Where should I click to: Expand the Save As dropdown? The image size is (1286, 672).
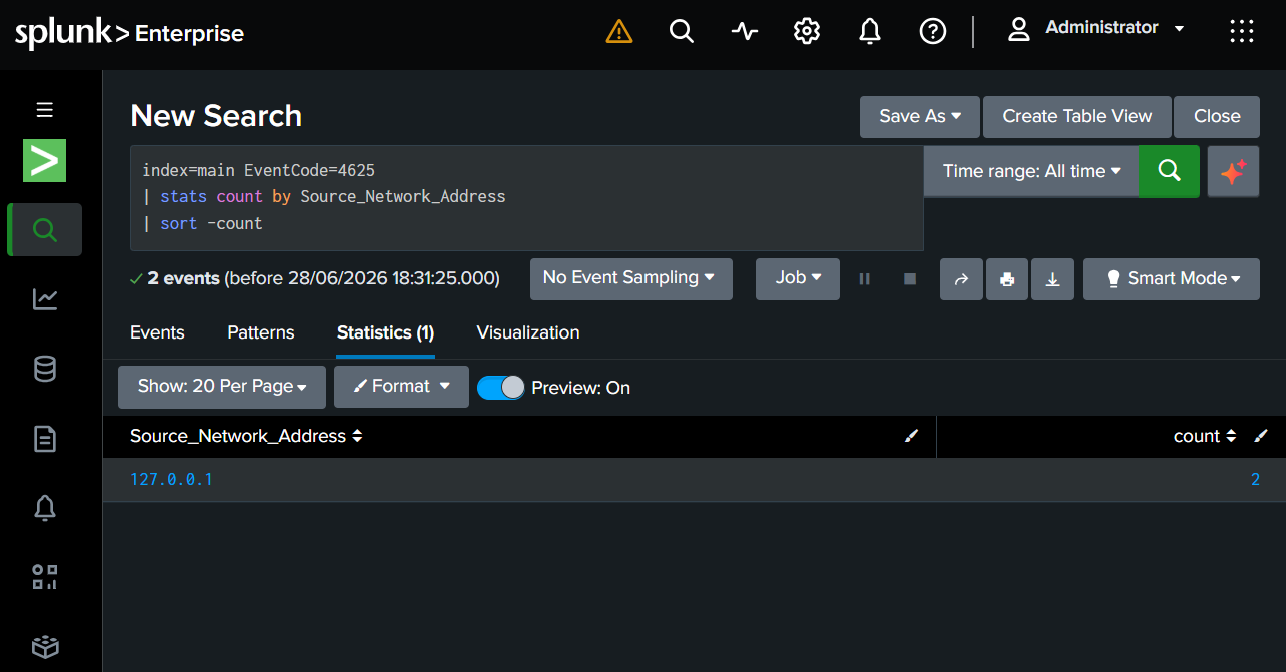(x=920, y=117)
